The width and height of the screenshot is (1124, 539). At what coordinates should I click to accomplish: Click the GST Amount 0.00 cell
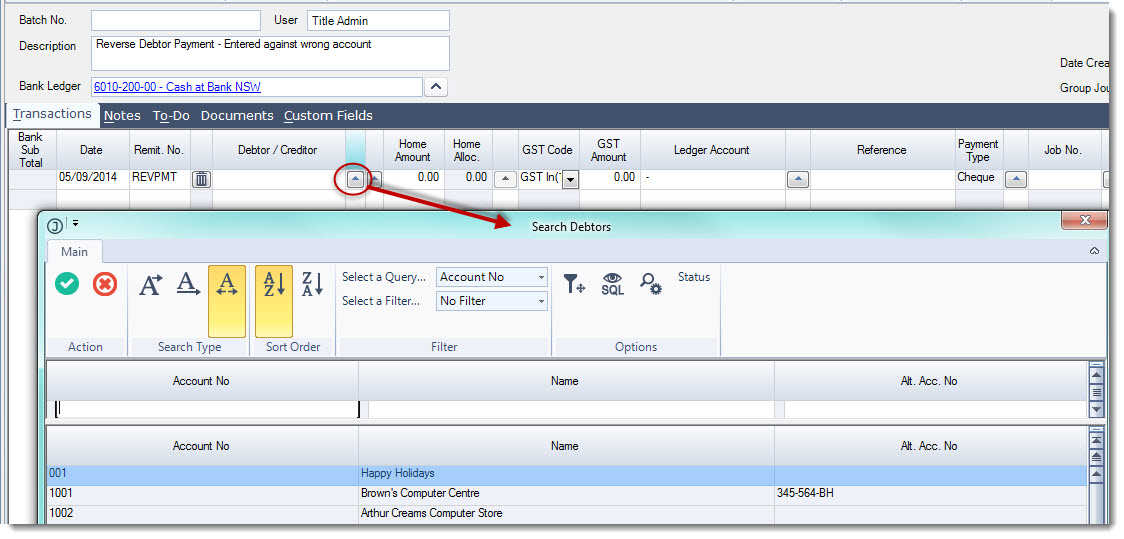[x=610, y=178]
